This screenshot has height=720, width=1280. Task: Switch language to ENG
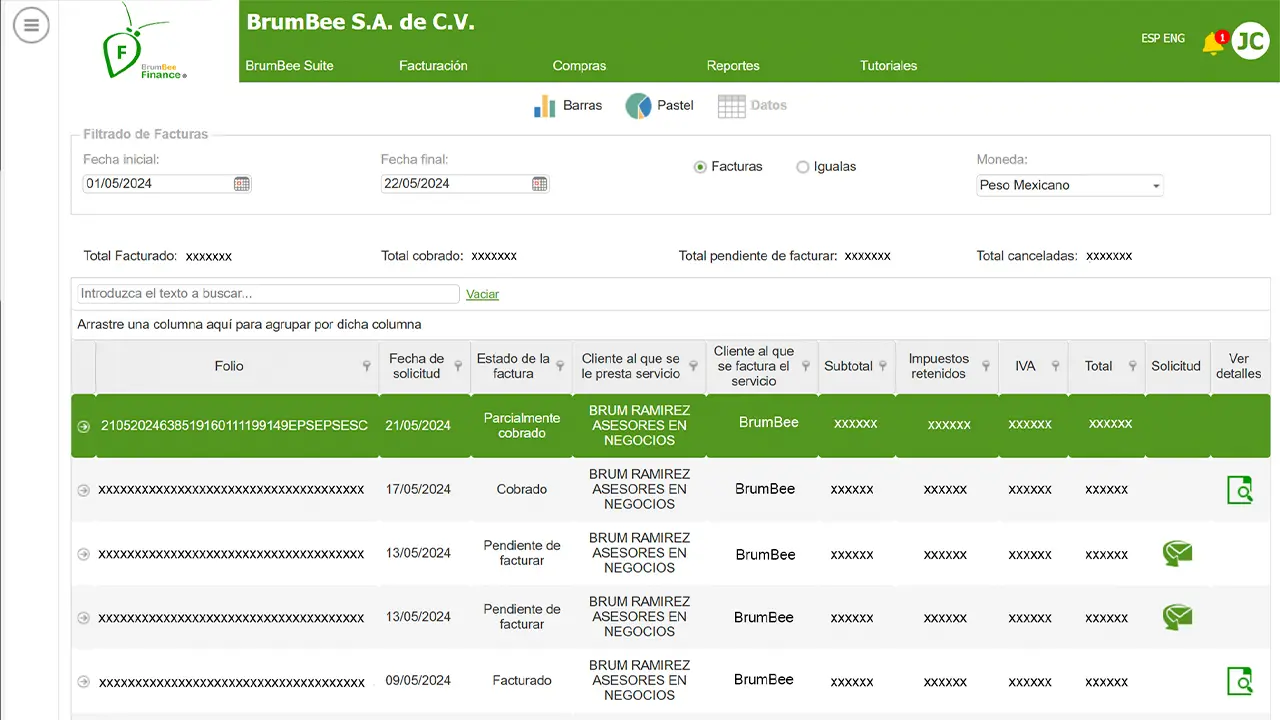coord(1174,39)
